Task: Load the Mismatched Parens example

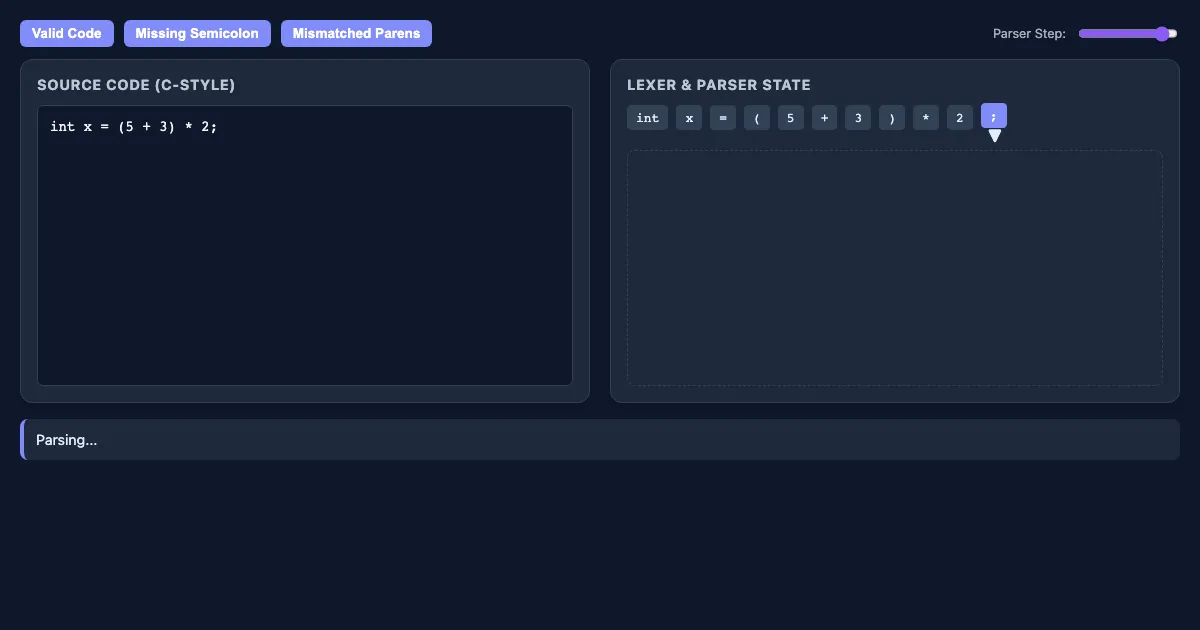Action: point(356,34)
